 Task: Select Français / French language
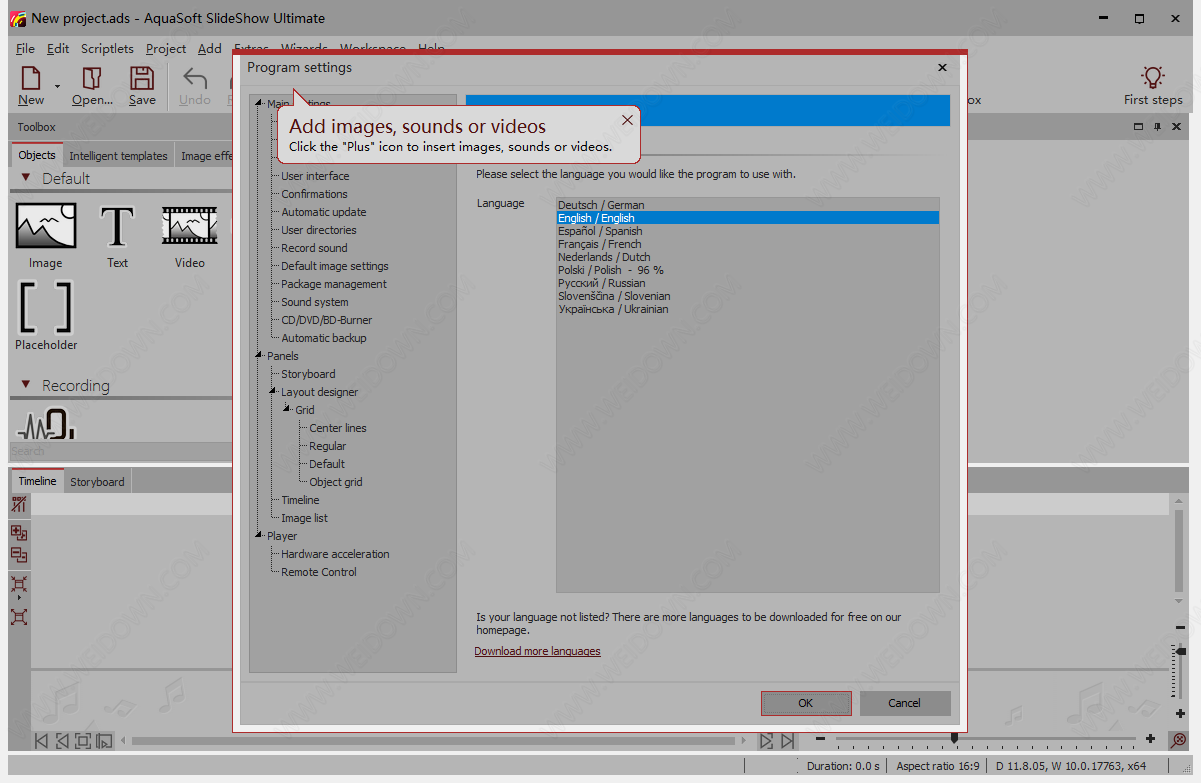click(600, 244)
